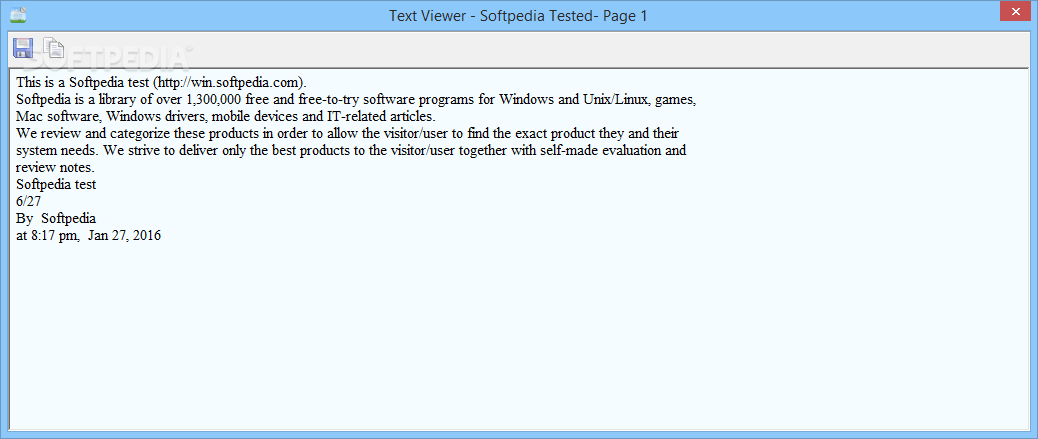Click the phrase 'IT-related articles'
This screenshot has height=439, width=1038.
click(x=377, y=116)
